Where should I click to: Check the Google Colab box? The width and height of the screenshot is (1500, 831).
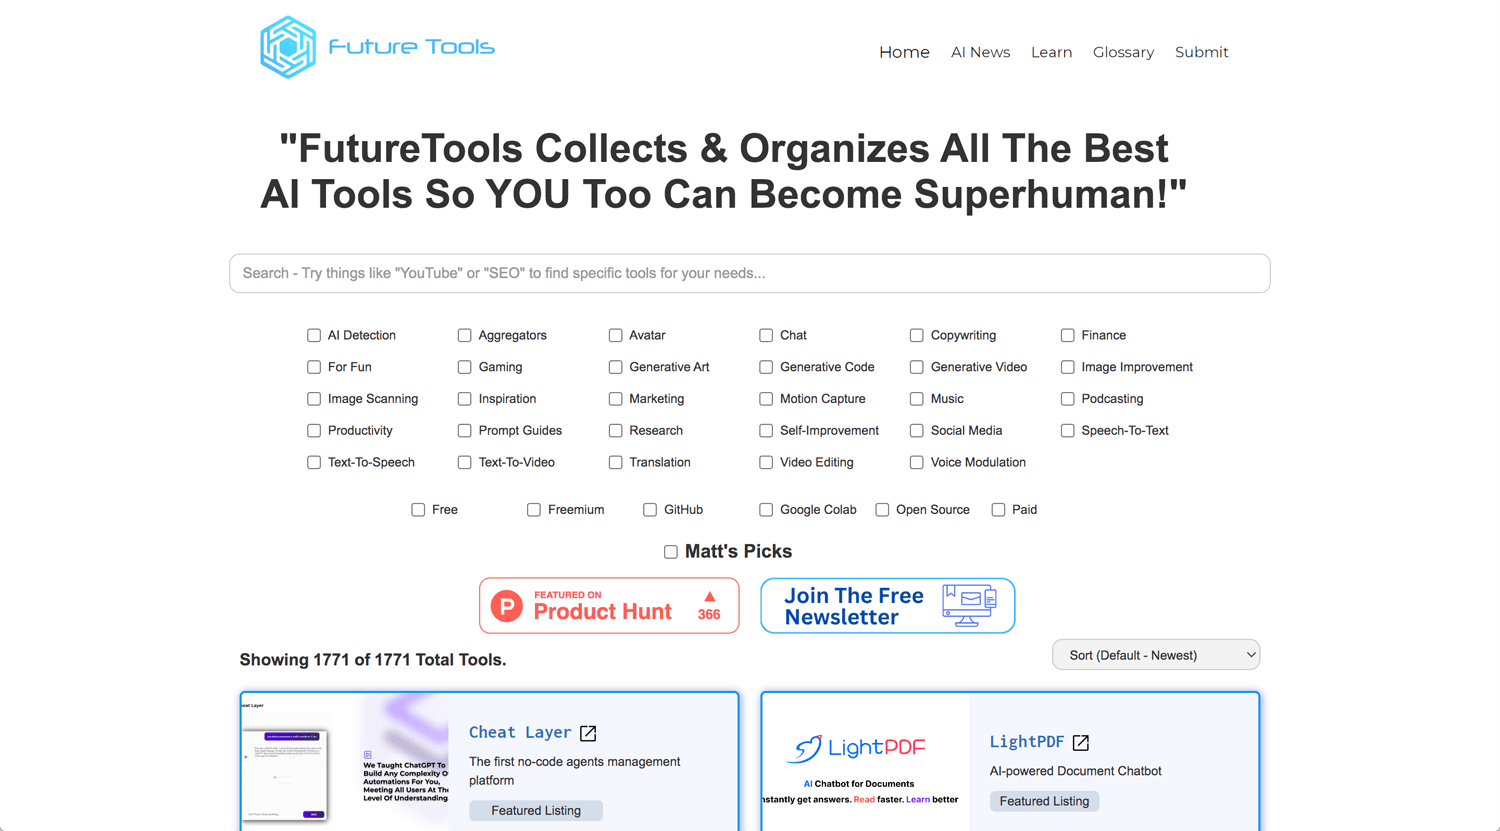766,510
